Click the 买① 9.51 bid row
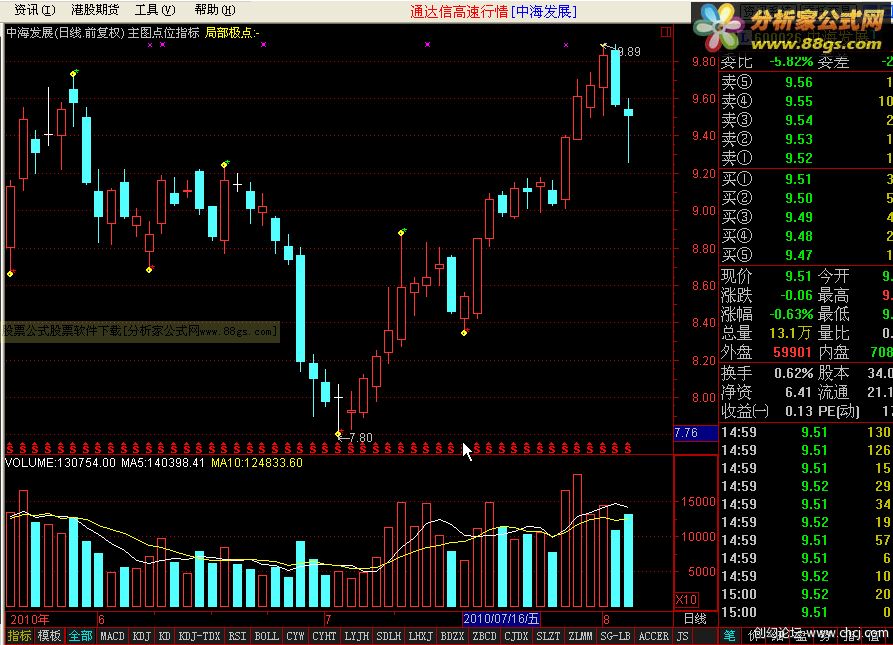Viewport: 893px width, 645px height. pos(806,179)
